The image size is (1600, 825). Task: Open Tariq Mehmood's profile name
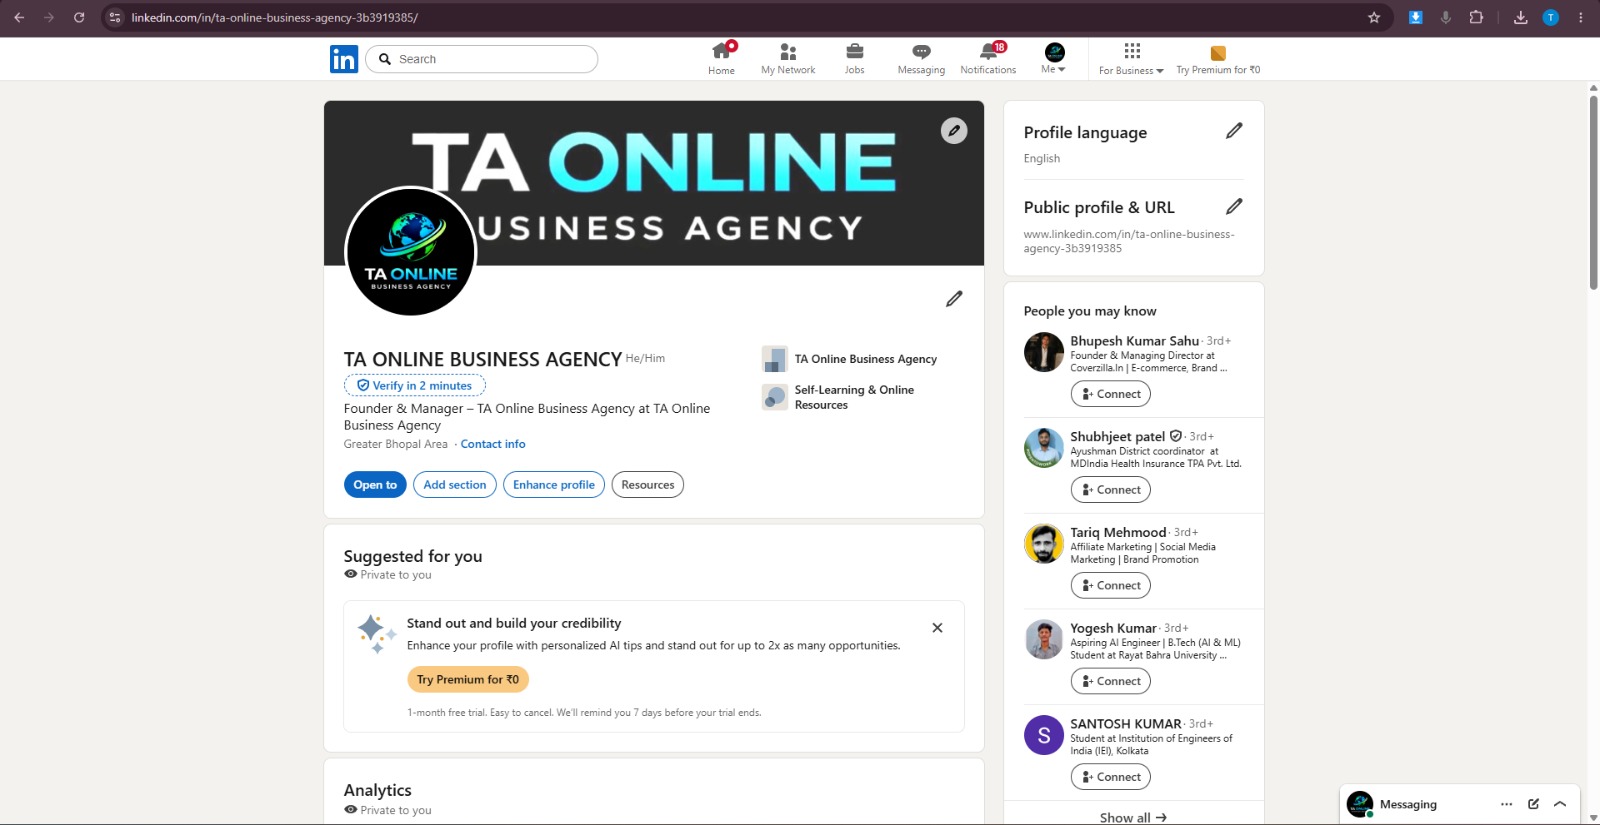pos(1118,533)
